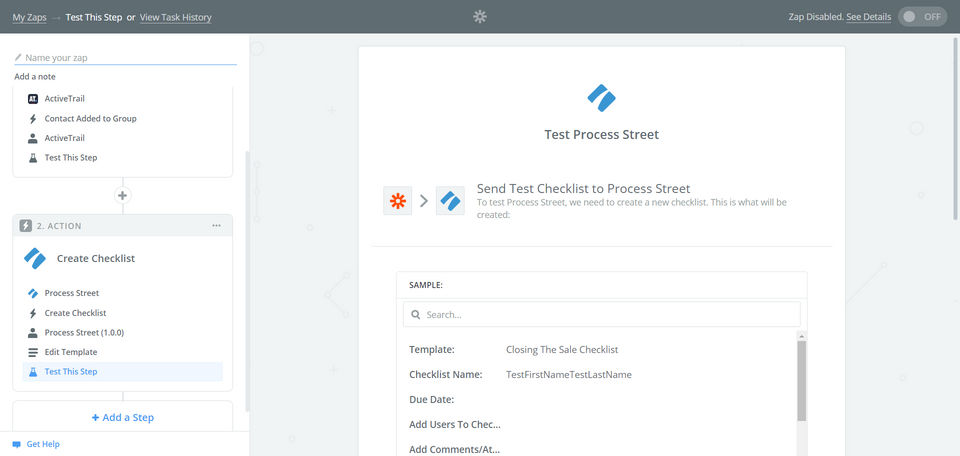Image resolution: width=960 pixels, height=456 pixels.
Task: Click the sample Search field
Action: pos(602,315)
